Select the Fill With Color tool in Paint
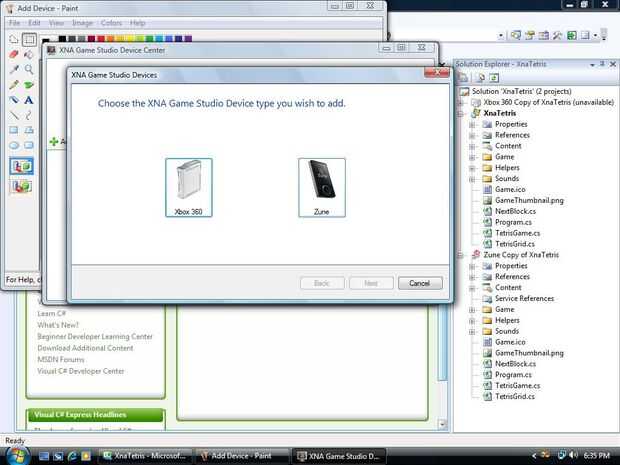The height and width of the screenshot is (465, 620). click(29, 54)
